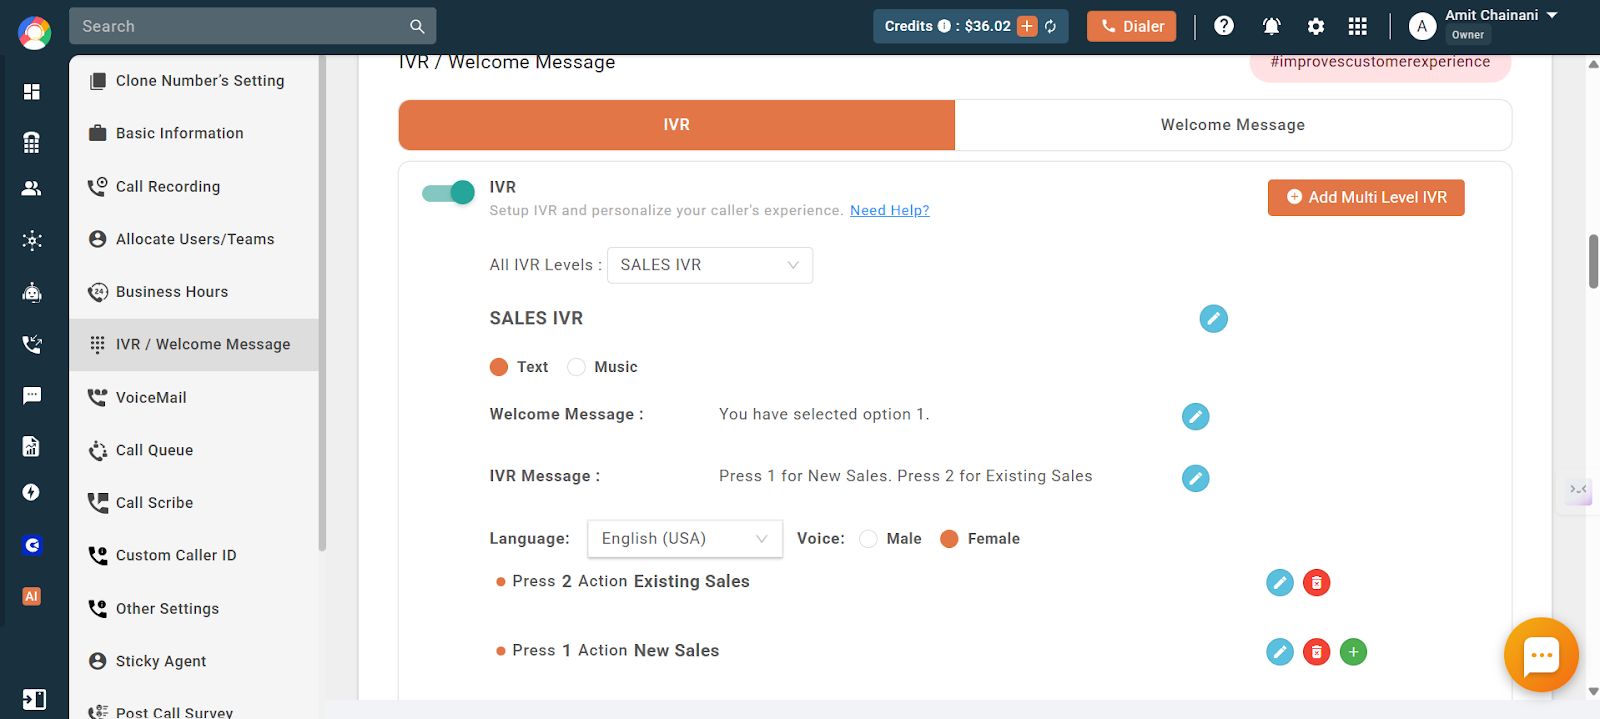Open the help question mark icon
Viewport: 1600px width, 719px height.
coord(1224,26)
